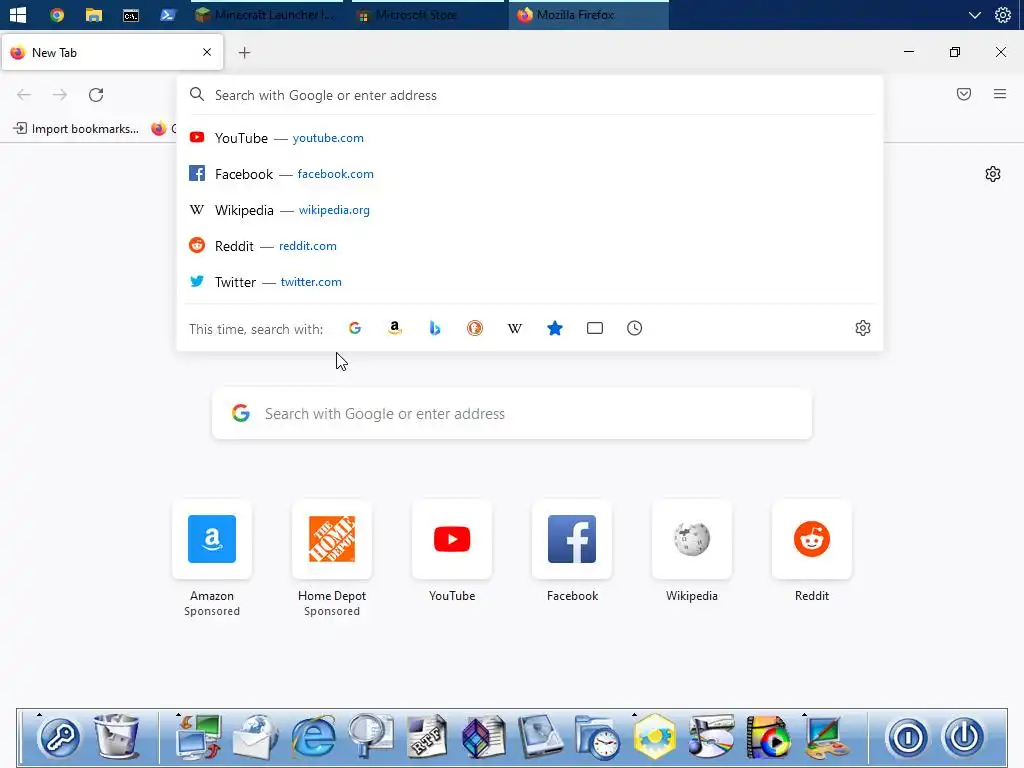The image size is (1024, 768).
Task: Open Windows Start menu
Action: 18,14
